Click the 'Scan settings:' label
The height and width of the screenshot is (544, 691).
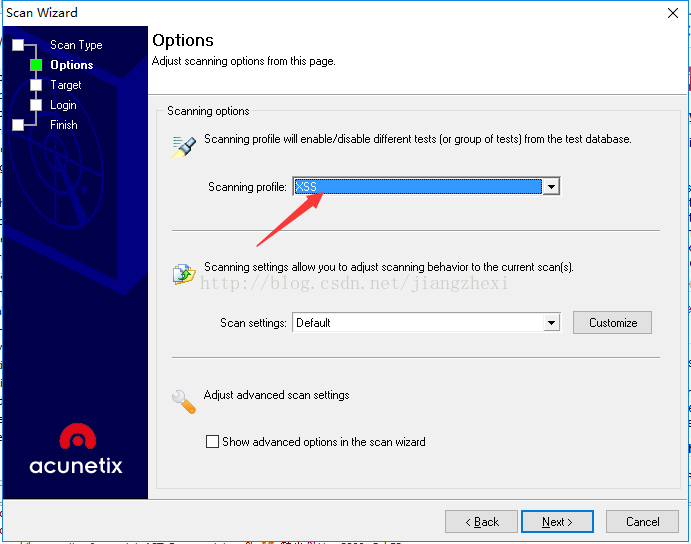click(253, 323)
